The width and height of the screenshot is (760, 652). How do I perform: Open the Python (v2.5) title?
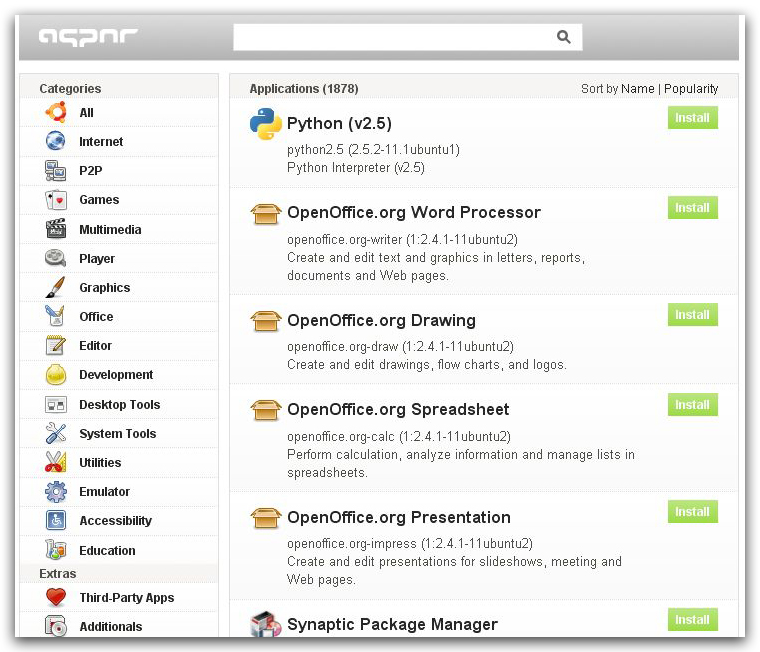(339, 124)
